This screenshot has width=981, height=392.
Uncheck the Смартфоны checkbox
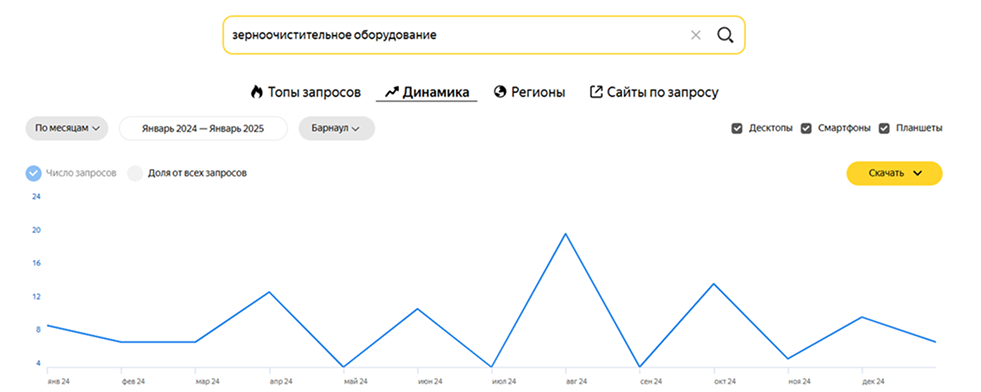(x=806, y=128)
